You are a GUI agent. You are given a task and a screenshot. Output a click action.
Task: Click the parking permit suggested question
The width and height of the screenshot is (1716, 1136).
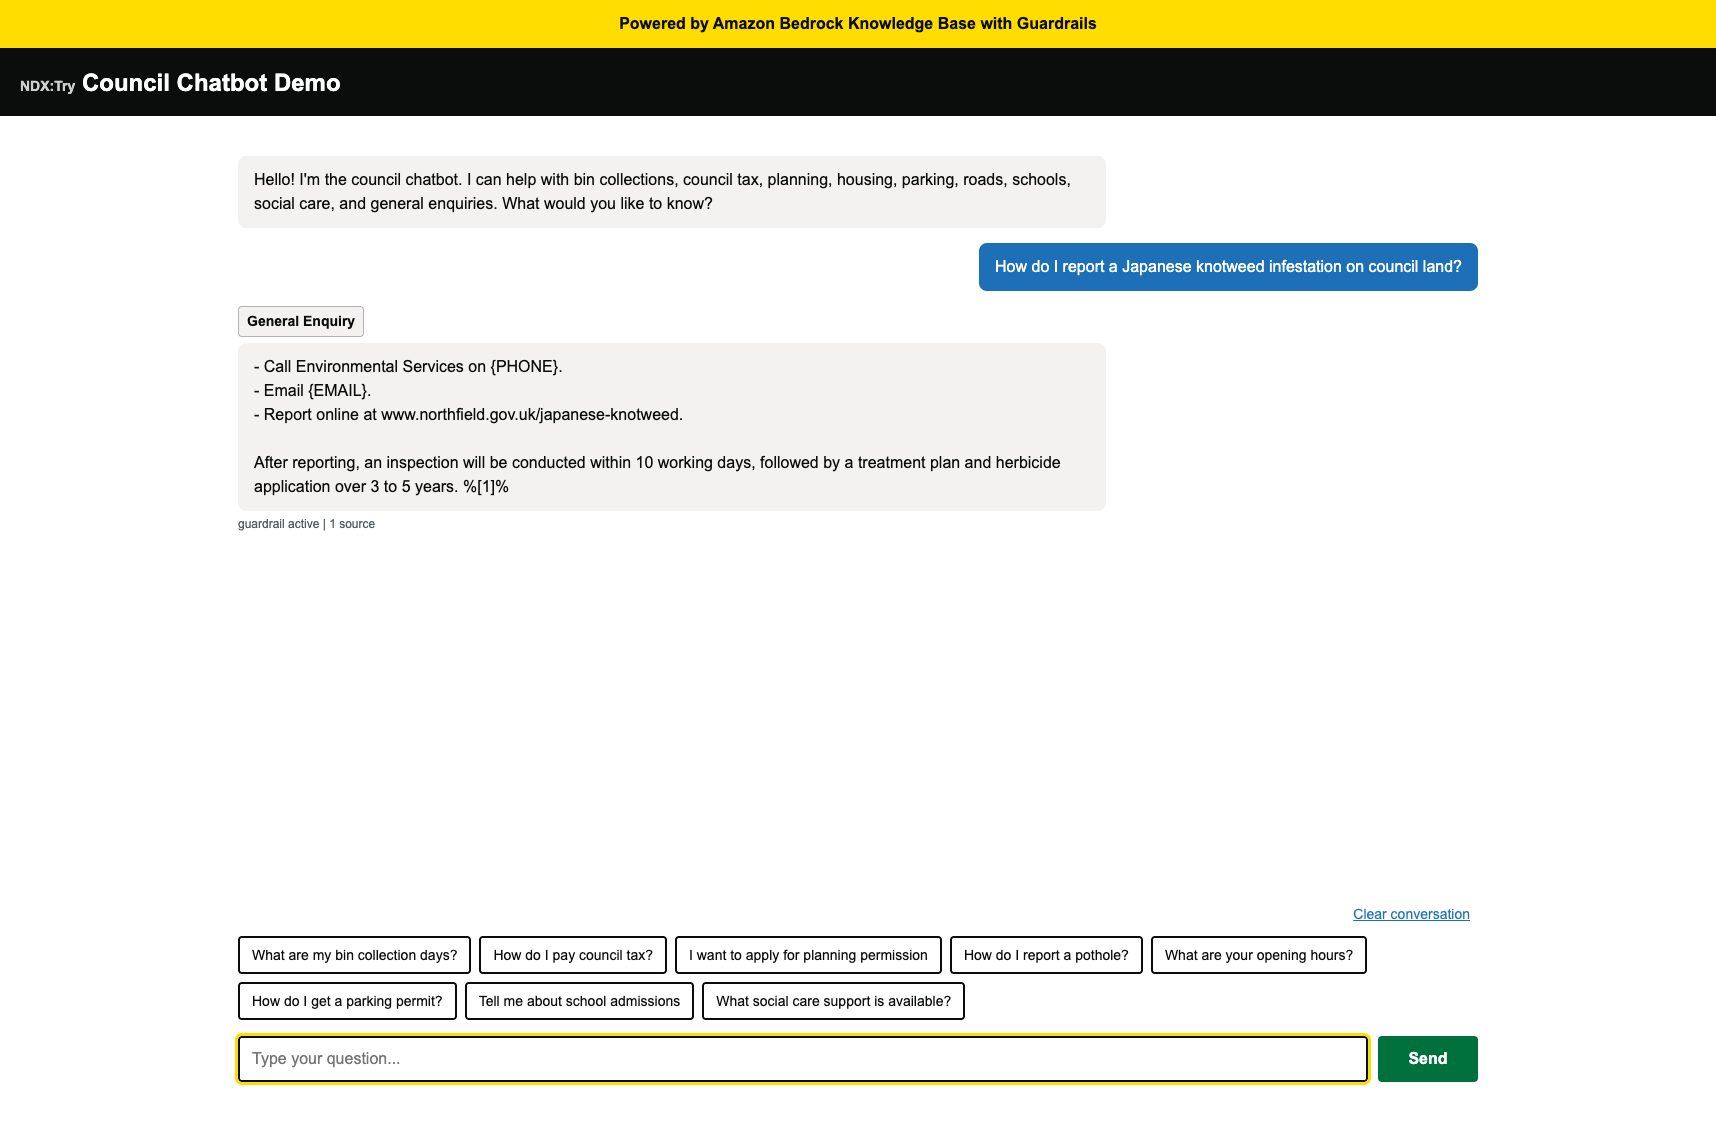(x=347, y=1000)
